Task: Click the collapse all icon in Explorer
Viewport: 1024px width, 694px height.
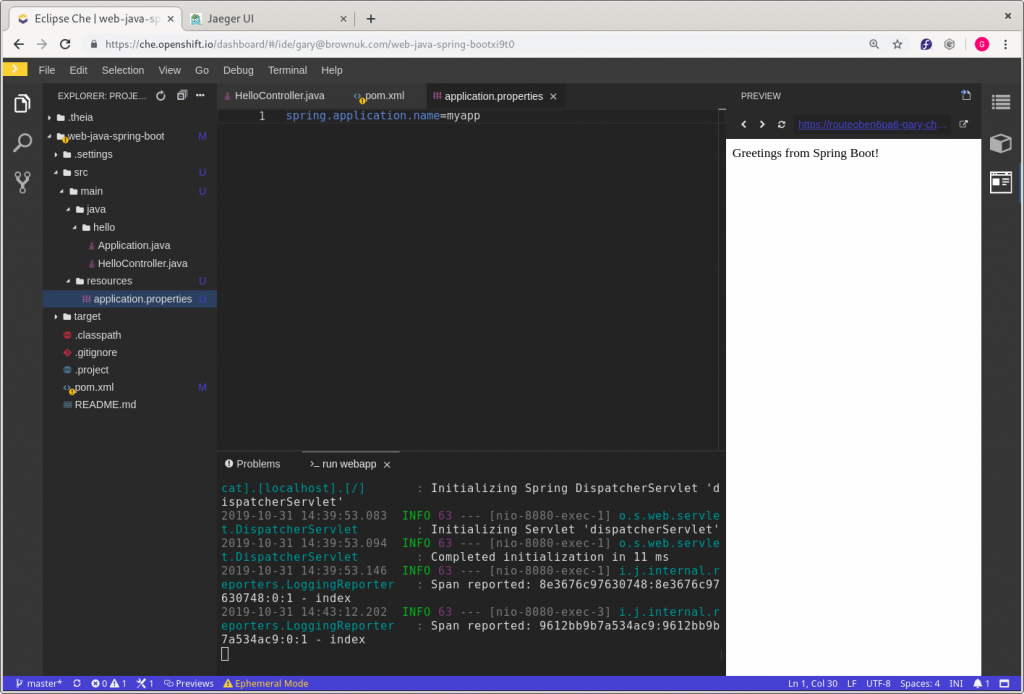Action: [181, 96]
